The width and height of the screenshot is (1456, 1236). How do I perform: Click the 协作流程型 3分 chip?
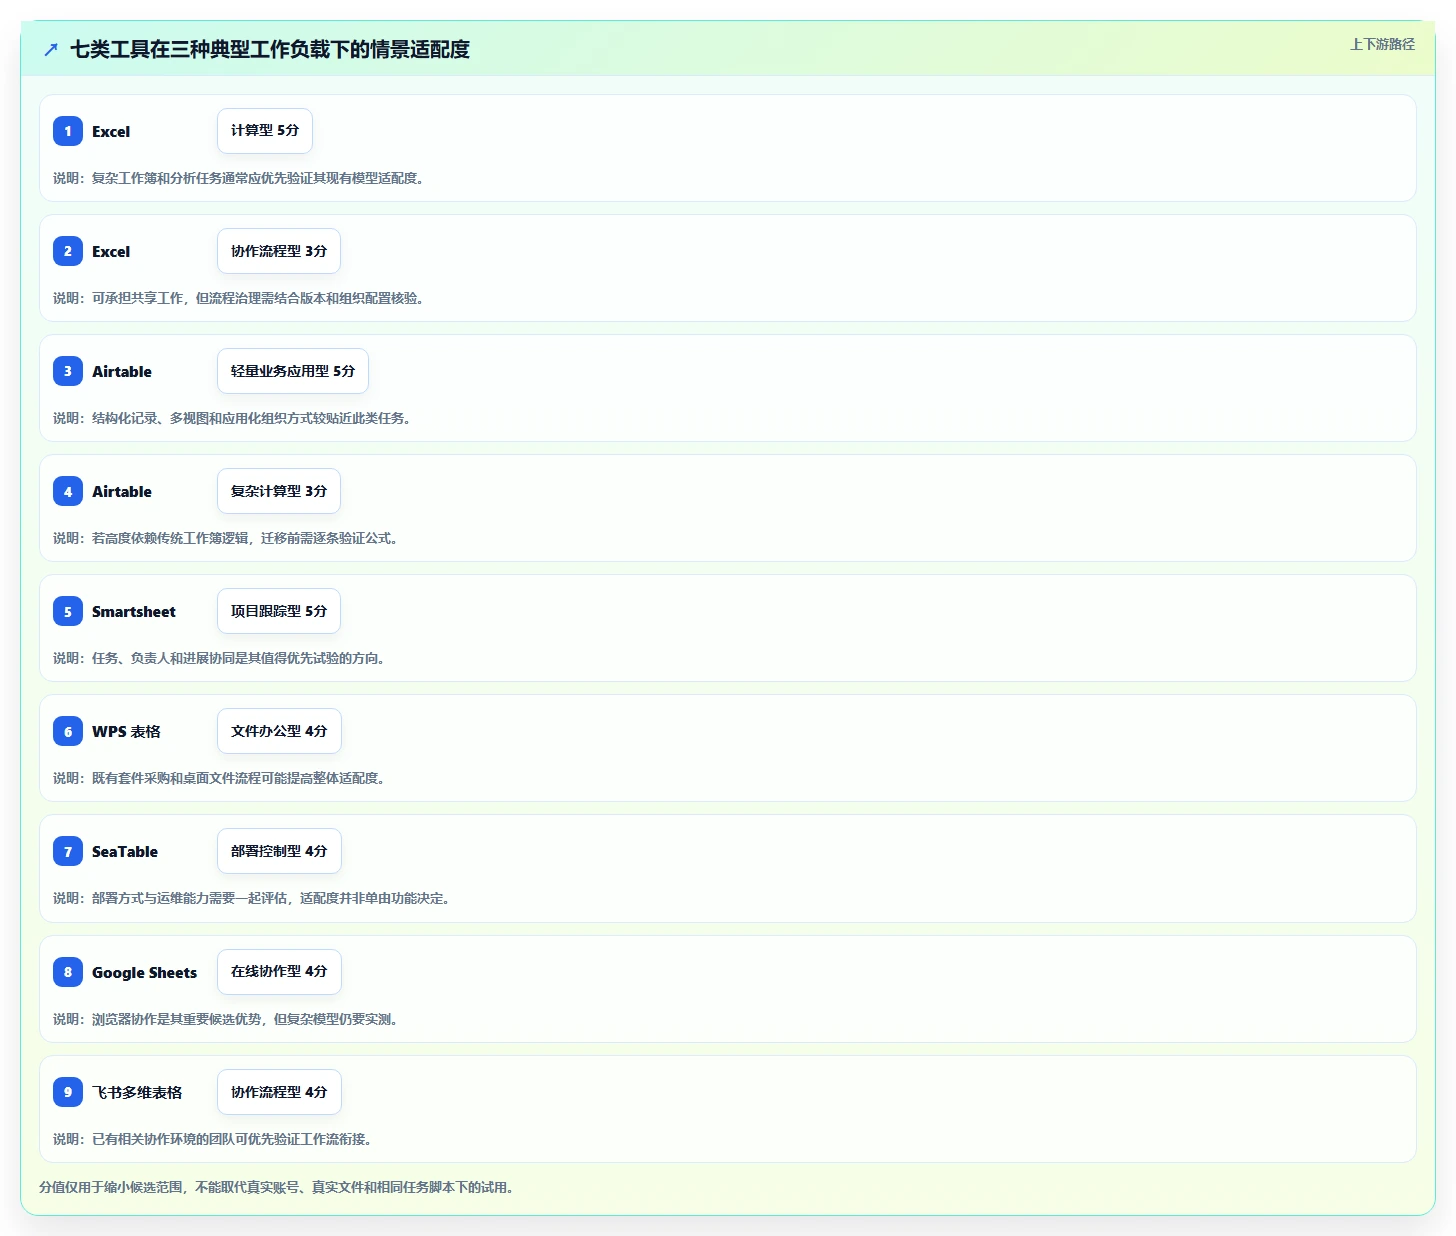279,251
